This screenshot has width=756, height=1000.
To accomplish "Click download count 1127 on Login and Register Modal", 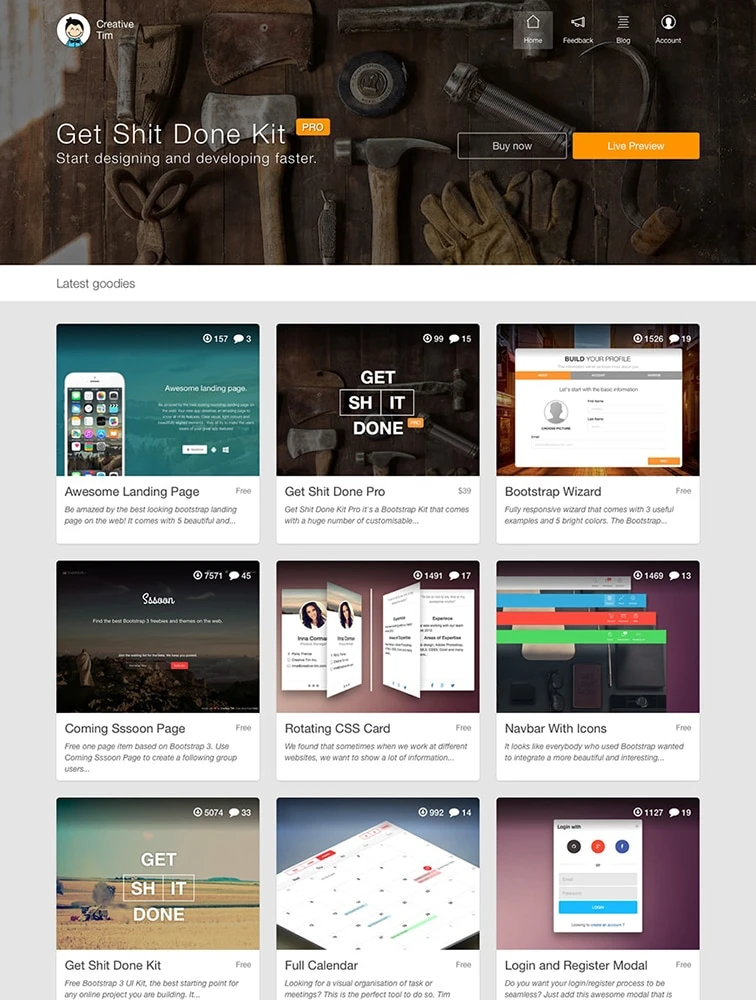I will [648, 812].
